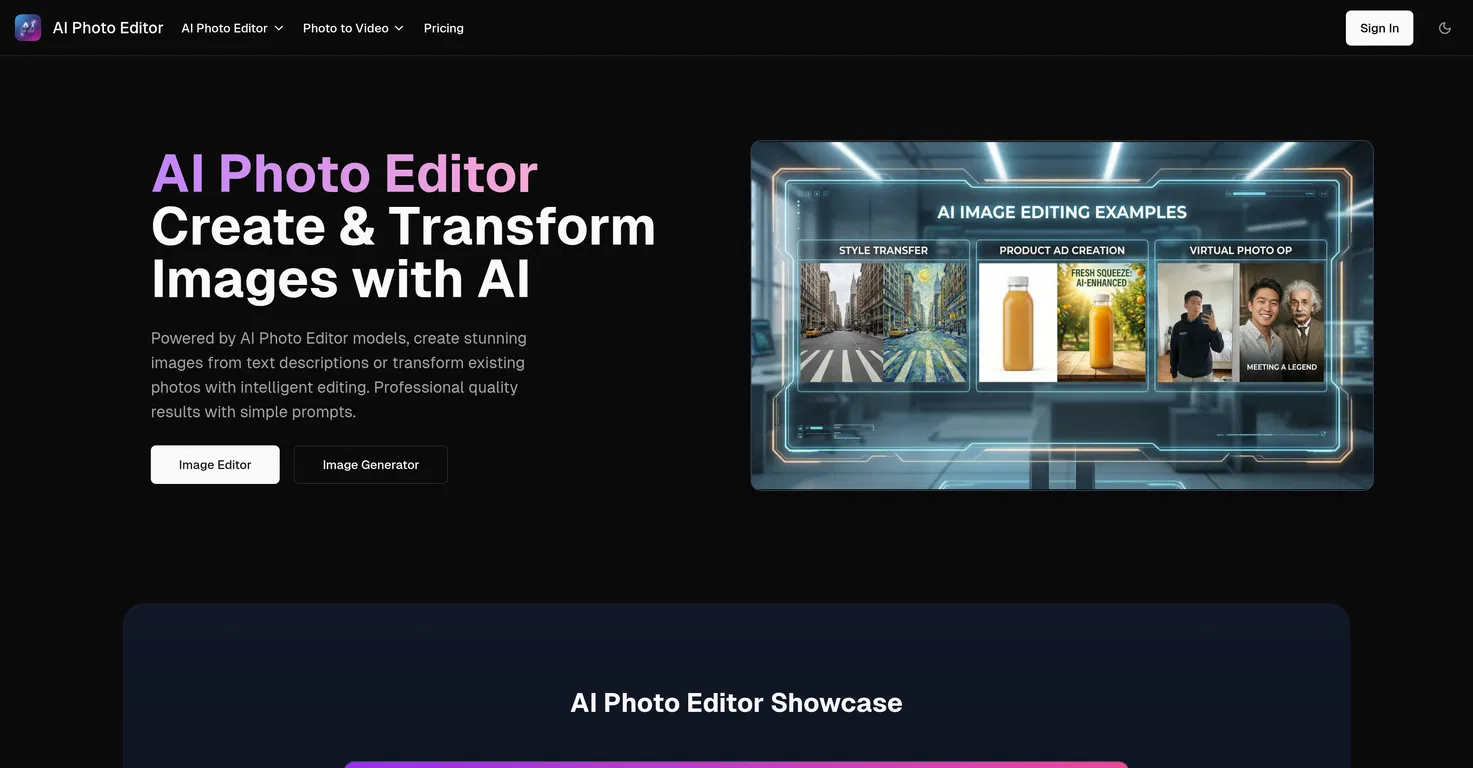Click the purple-pink gradient bar below Showcase
Screen dimensions: 1473x768
[736, 764]
